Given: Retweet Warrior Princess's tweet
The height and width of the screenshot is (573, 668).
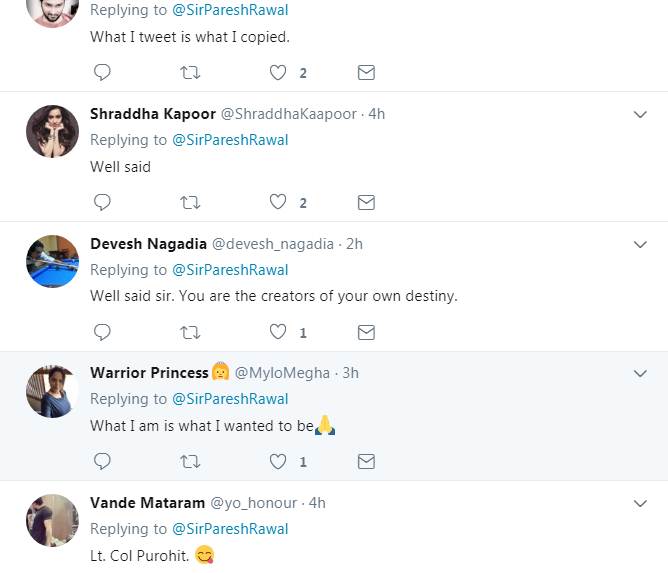Looking at the screenshot, I should pos(189,461).
